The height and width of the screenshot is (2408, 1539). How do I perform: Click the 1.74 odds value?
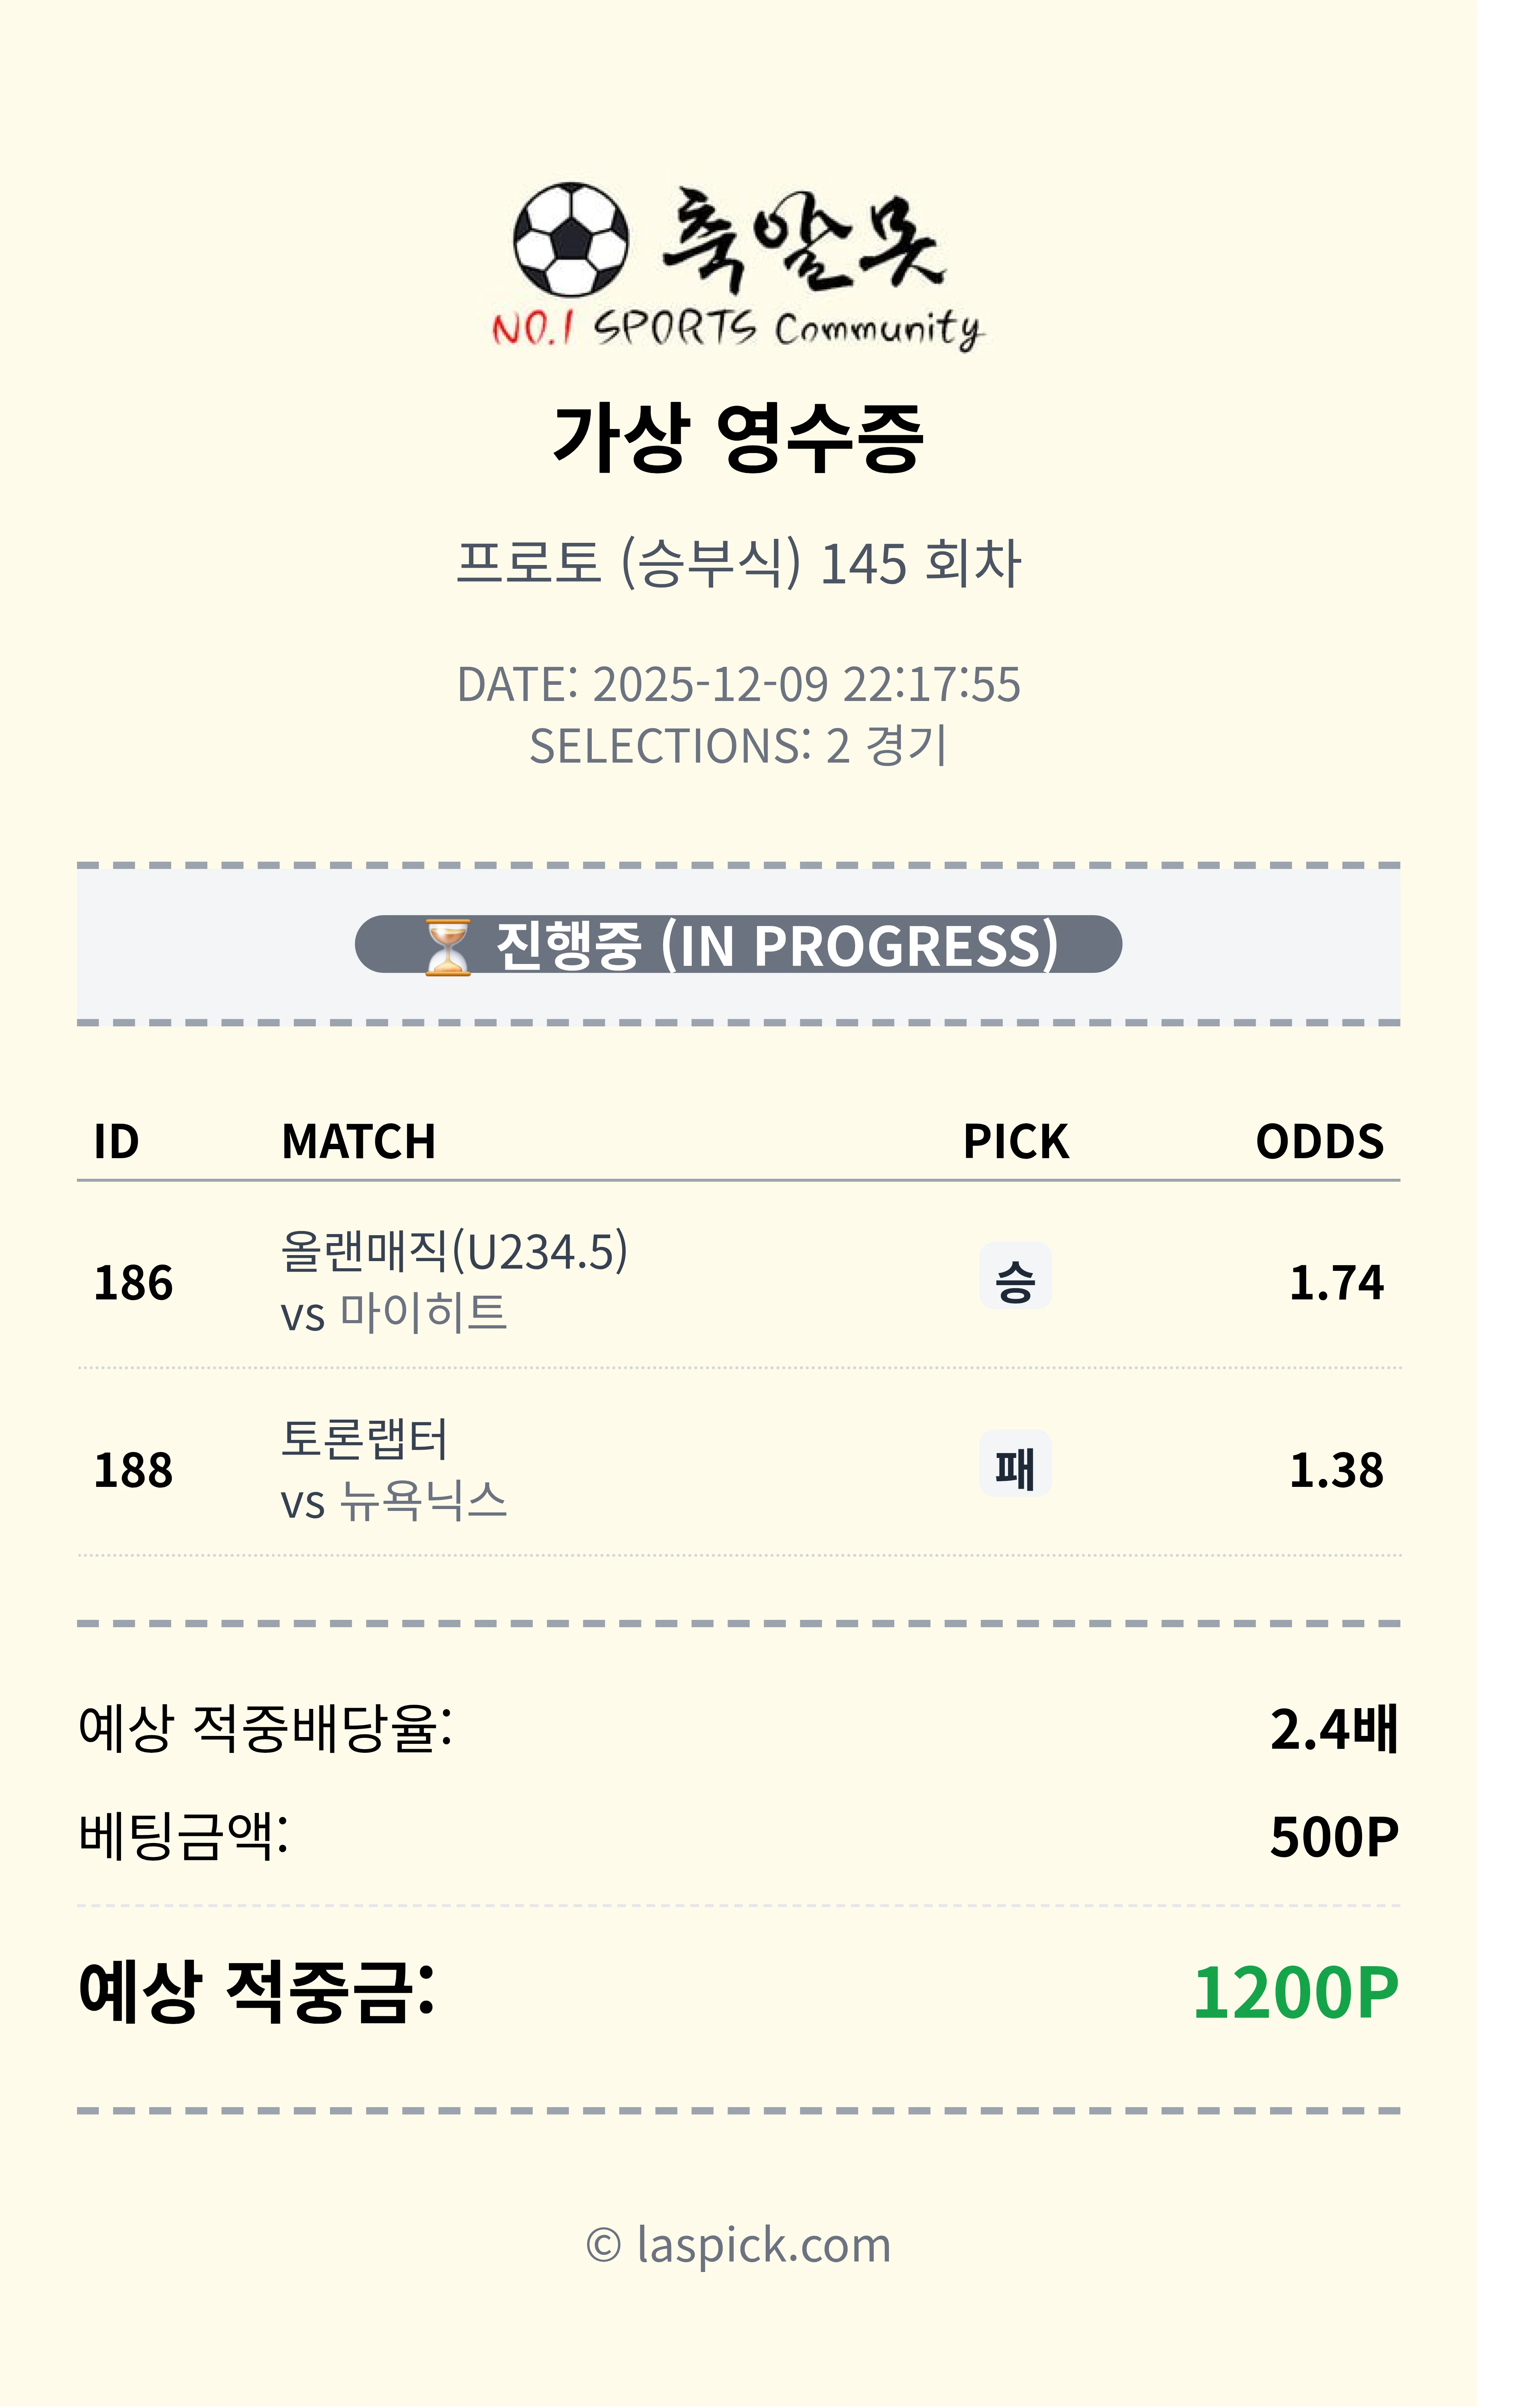(x=1336, y=1283)
